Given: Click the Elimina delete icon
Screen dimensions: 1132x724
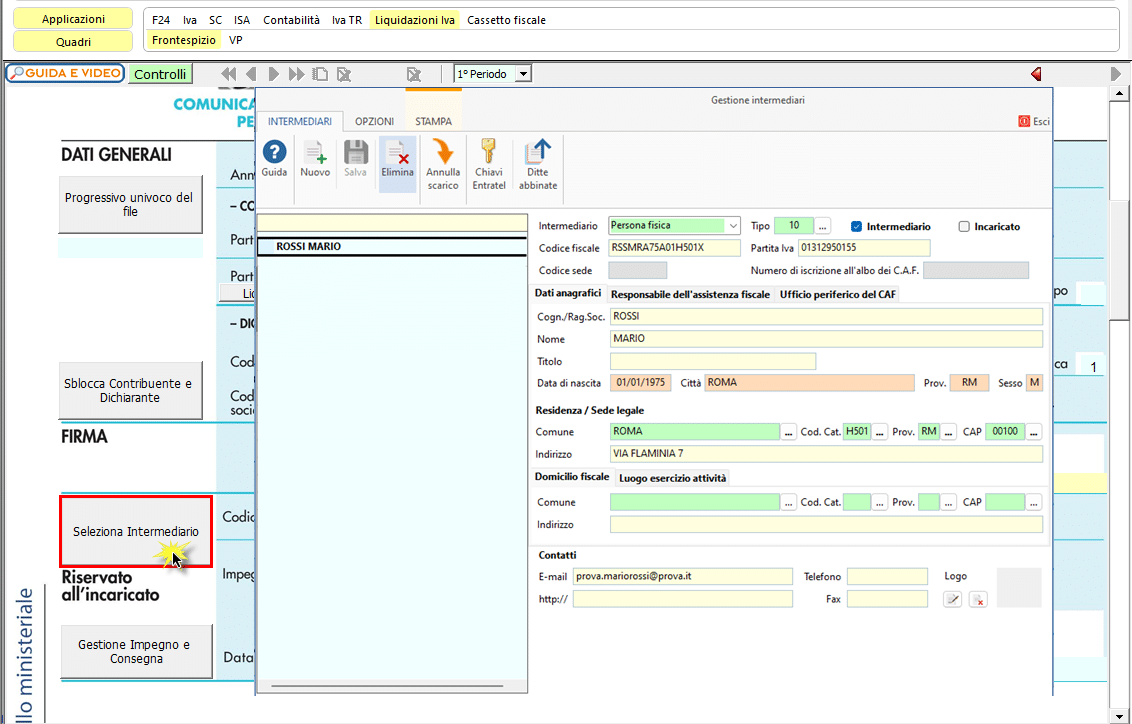Looking at the screenshot, I should (x=397, y=153).
